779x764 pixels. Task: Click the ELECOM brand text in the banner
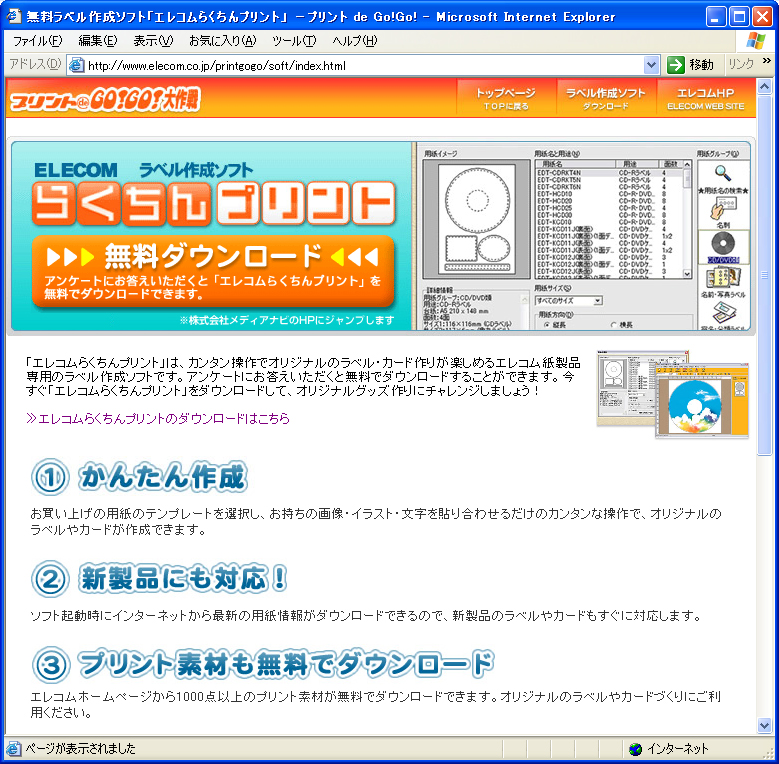tap(76, 170)
